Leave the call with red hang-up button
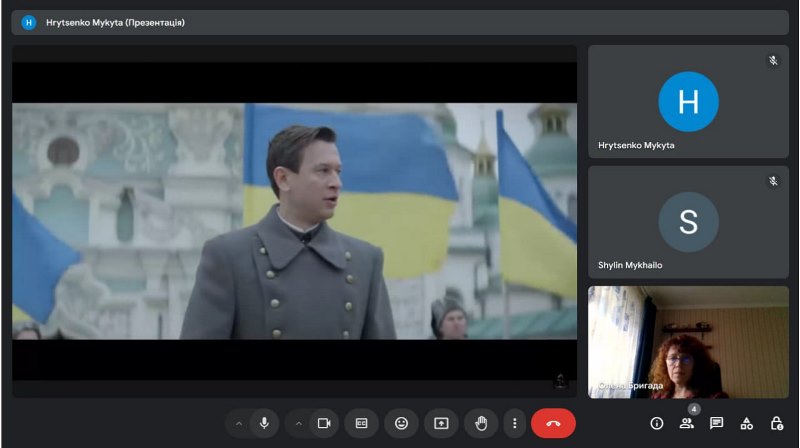Image resolution: width=800 pixels, height=448 pixels. [553, 424]
